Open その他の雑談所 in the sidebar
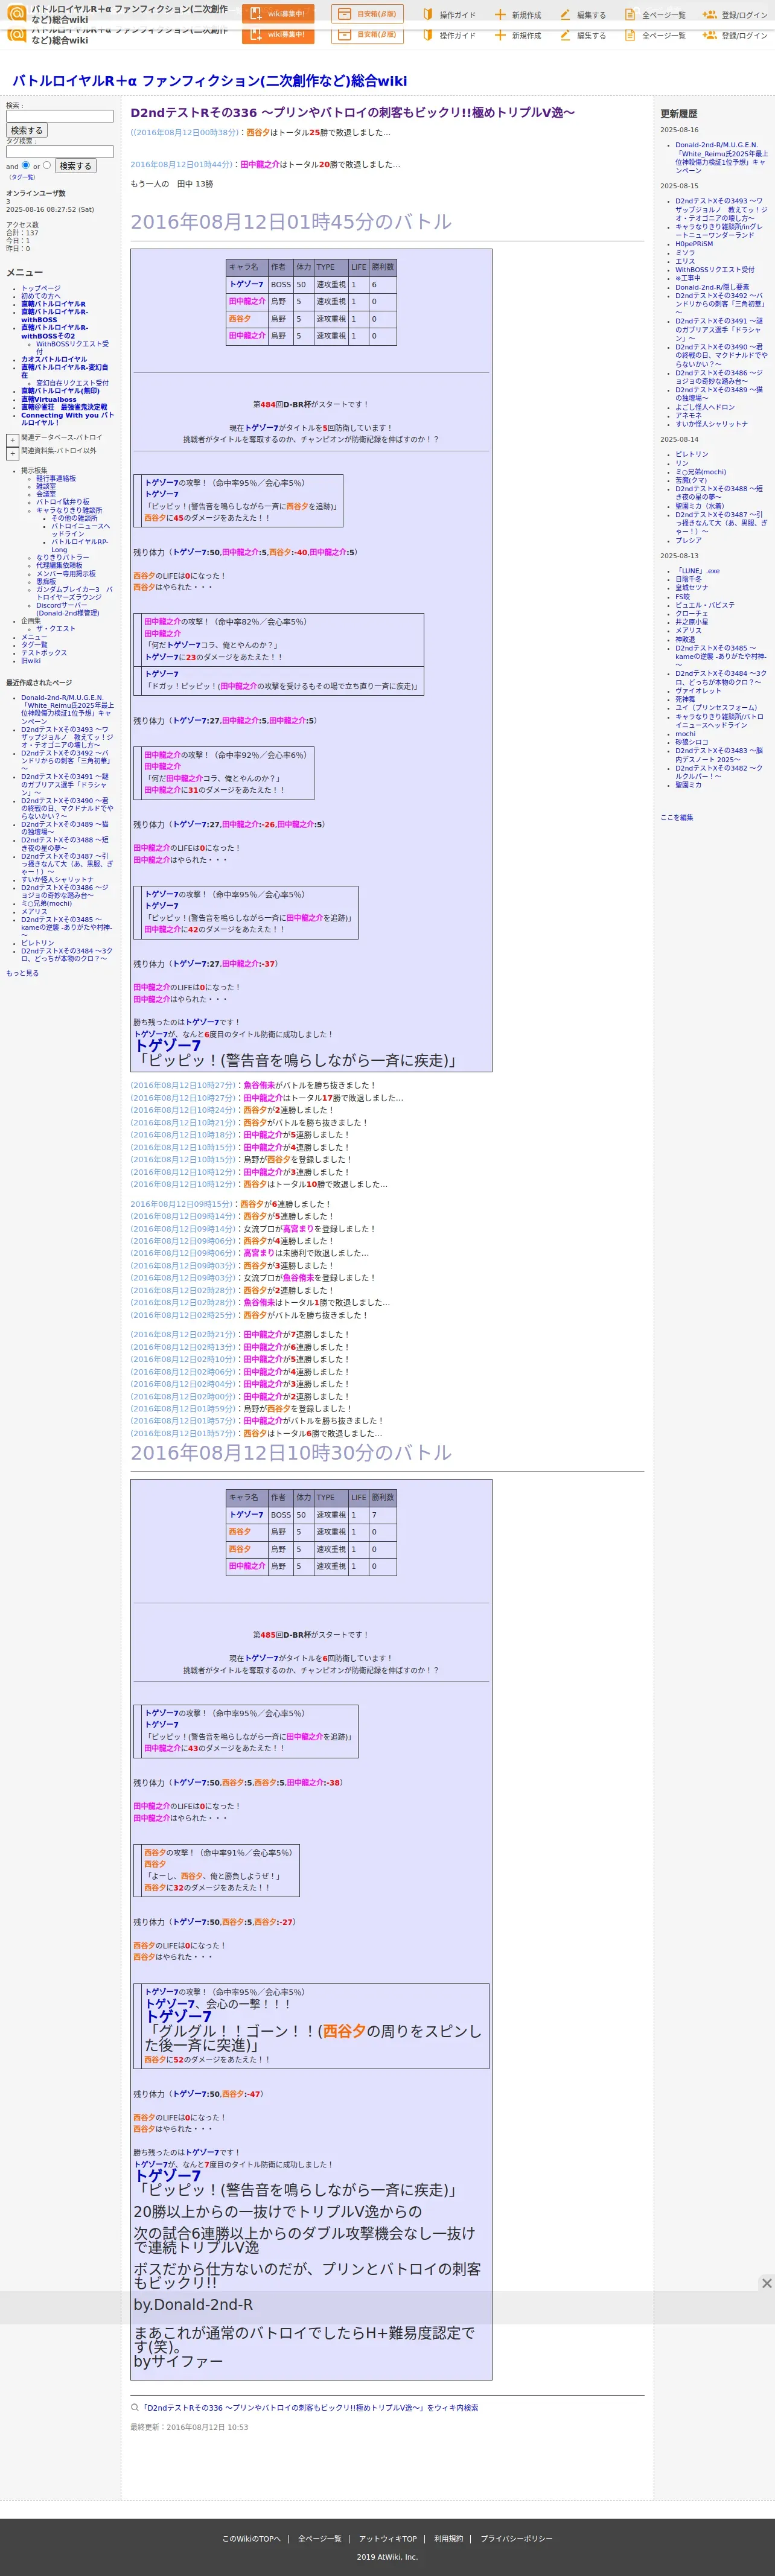Viewport: 775px width, 2576px height. click(x=75, y=518)
